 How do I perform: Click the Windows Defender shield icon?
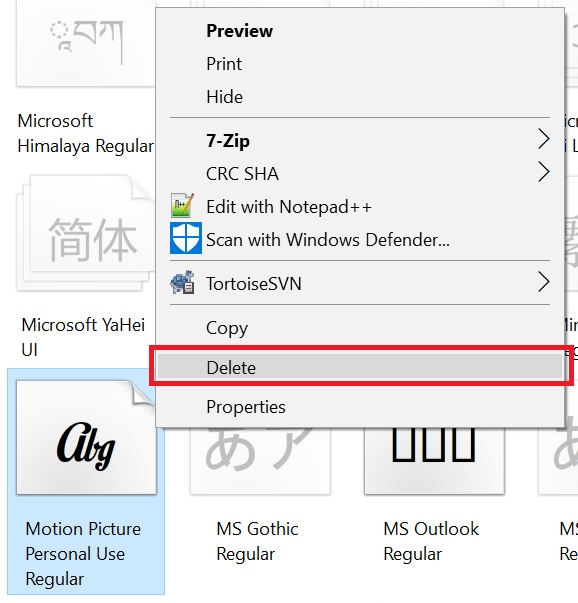(x=186, y=238)
